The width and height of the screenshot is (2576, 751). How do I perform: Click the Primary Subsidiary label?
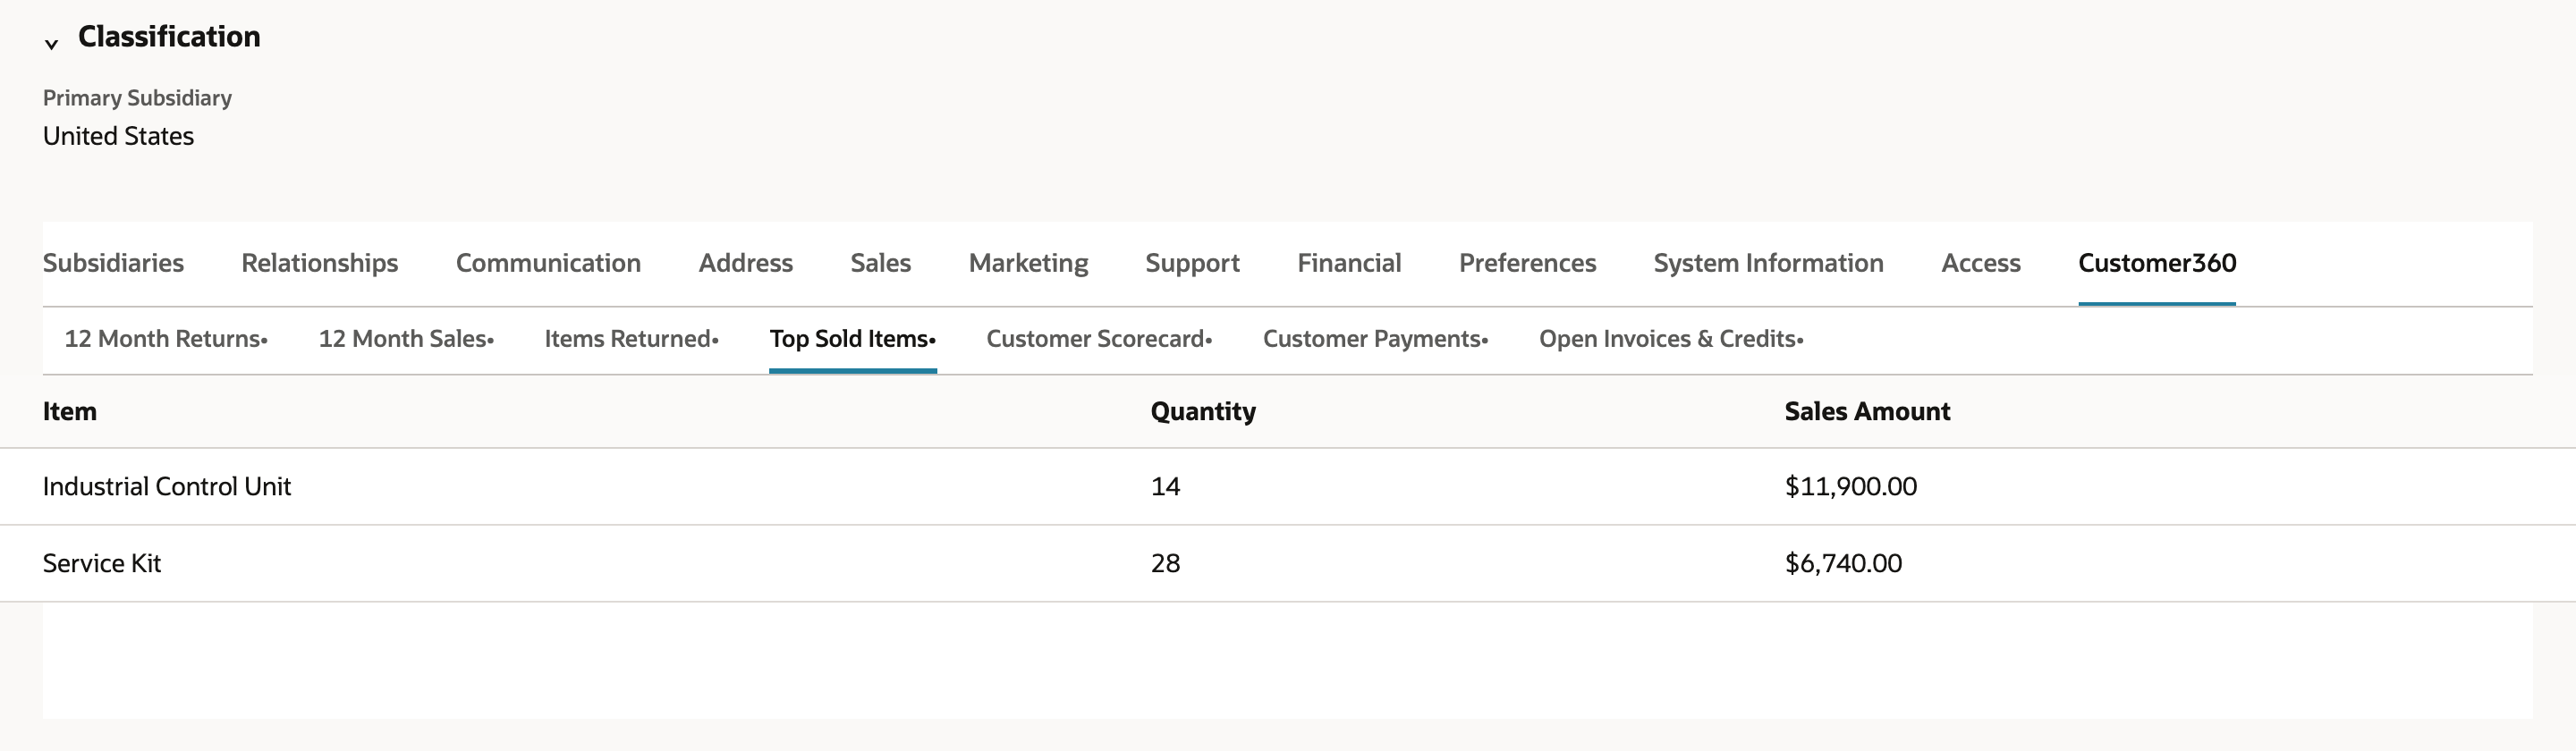[137, 98]
